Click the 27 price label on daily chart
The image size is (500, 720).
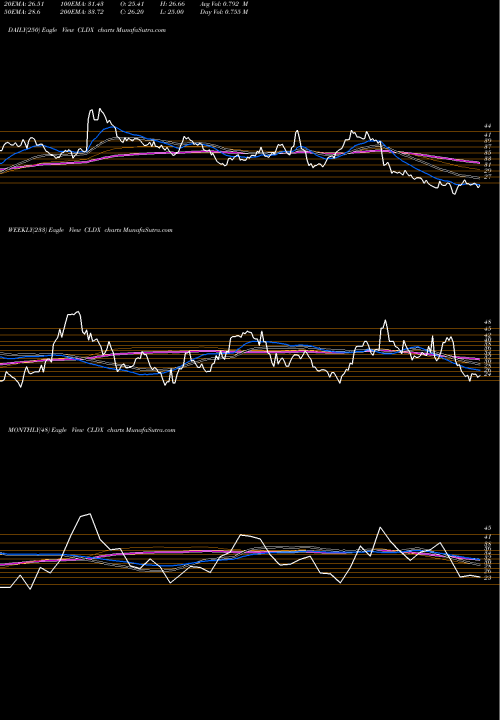point(488,176)
